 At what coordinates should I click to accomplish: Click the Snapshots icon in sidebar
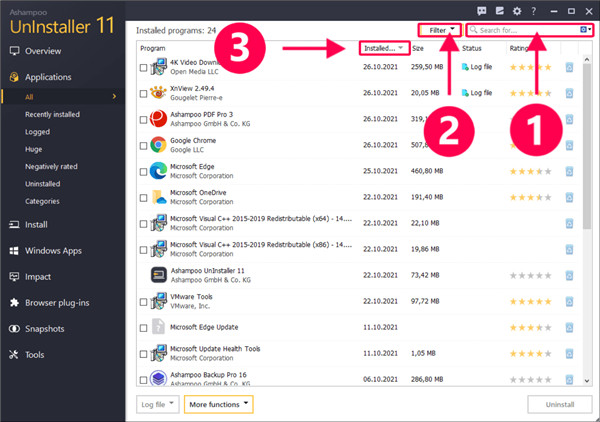(14, 329)
